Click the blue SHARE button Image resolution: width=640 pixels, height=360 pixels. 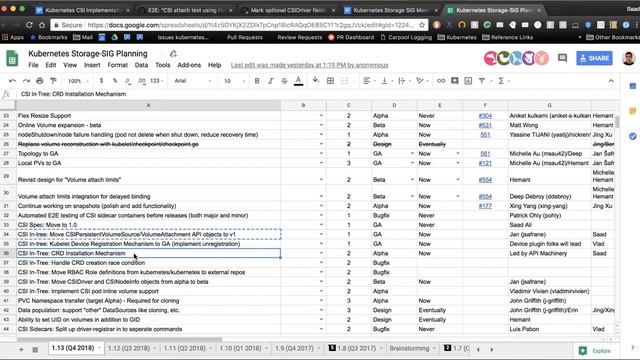click(594, 58)
